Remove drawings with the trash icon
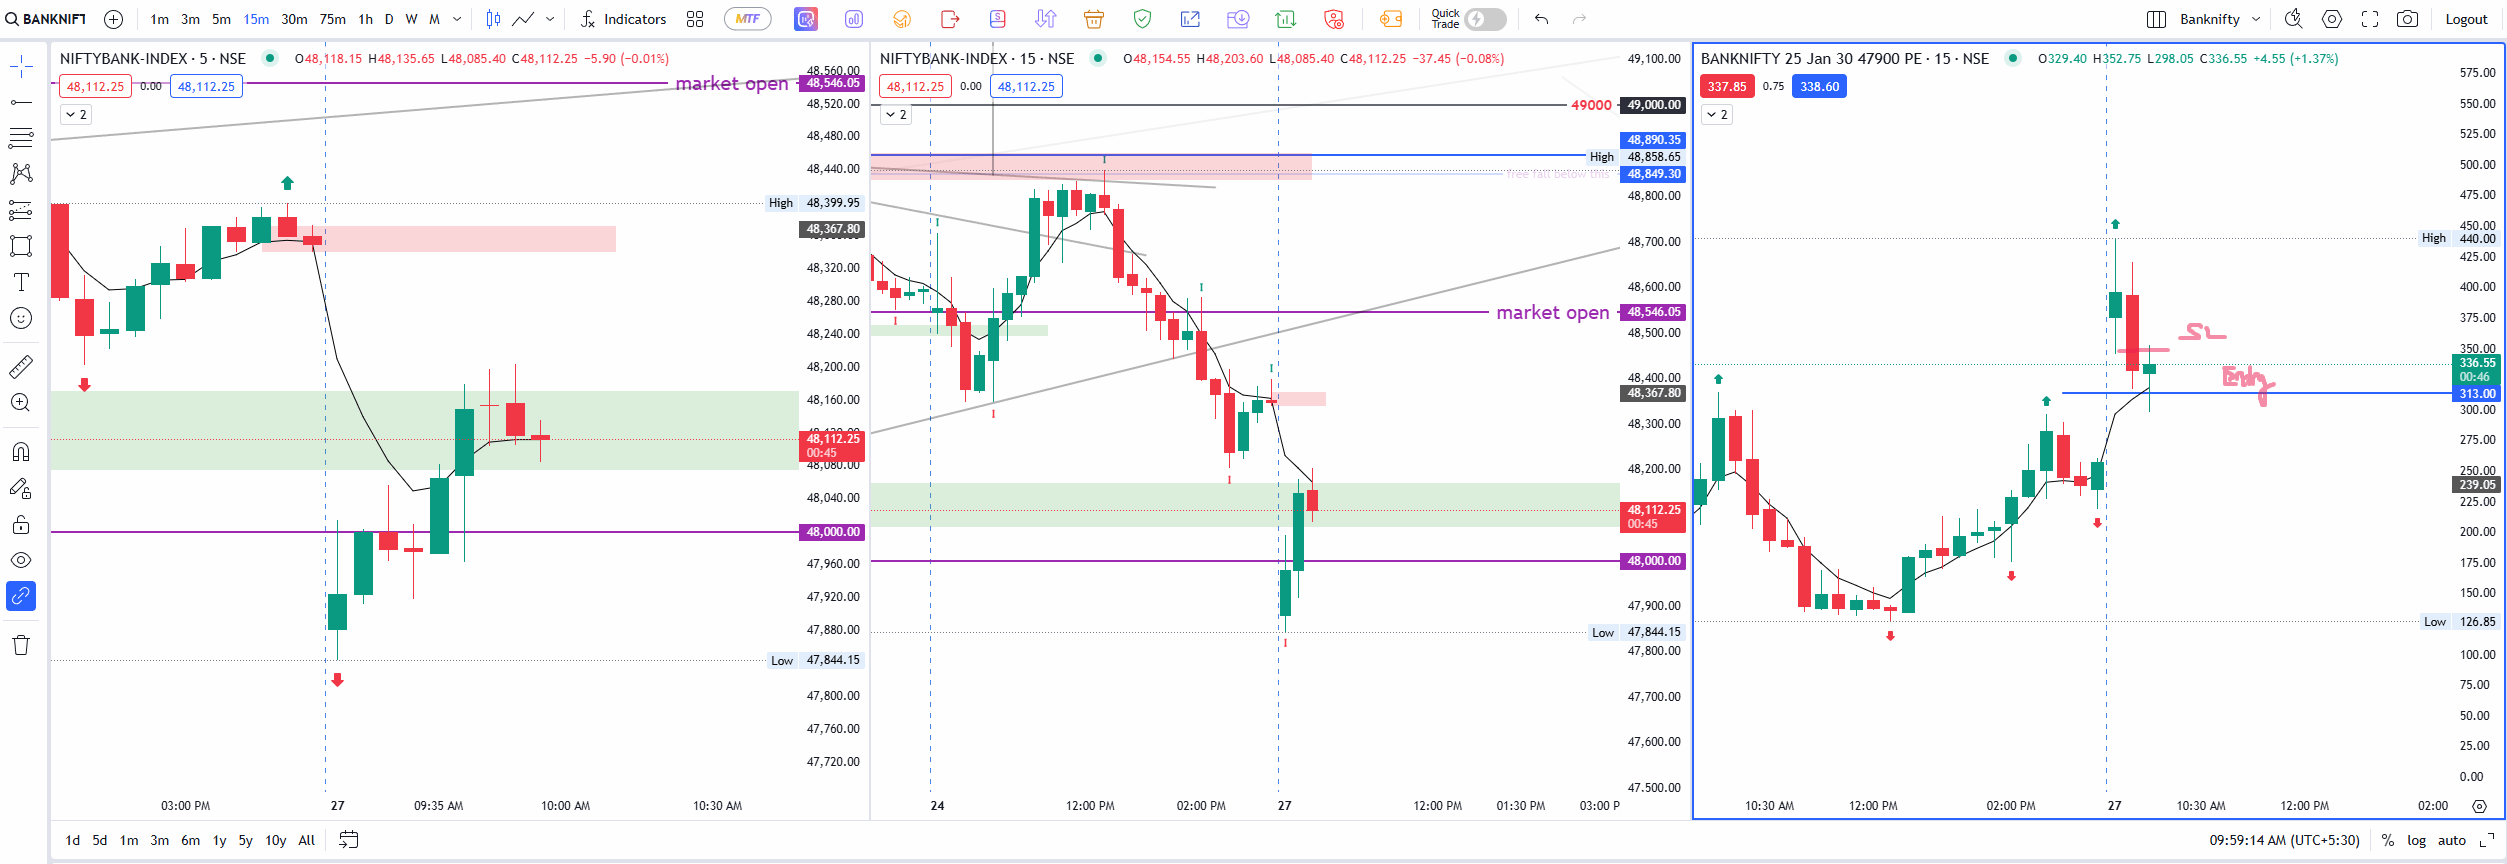2507x864 pixels. coord(21,645)
